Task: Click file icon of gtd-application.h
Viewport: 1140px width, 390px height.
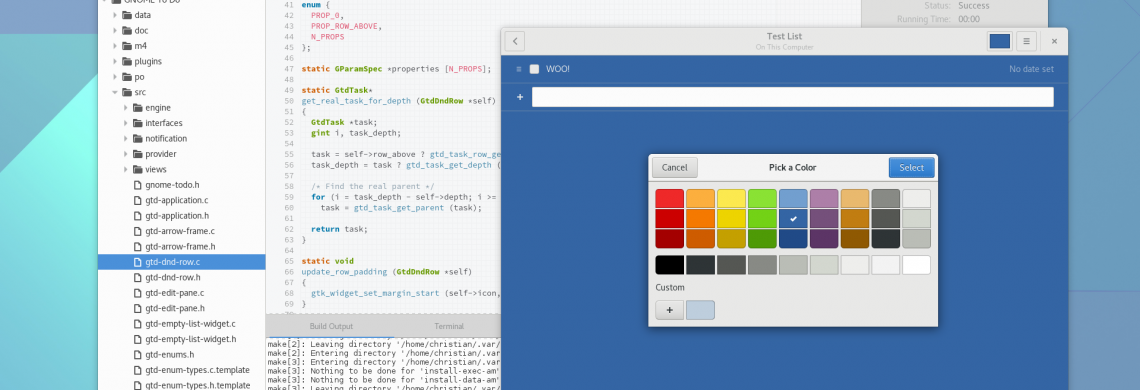Action: 137,215
